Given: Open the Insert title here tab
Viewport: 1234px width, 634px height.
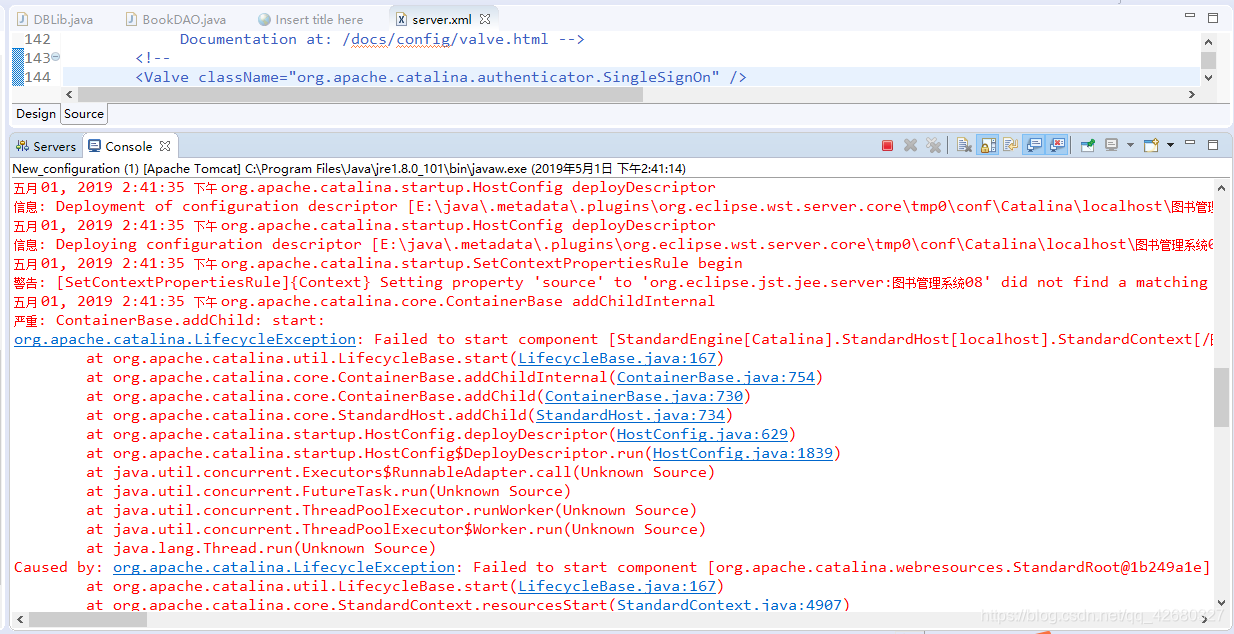Looking at the screenshot, I should click(x=311, y=19).
